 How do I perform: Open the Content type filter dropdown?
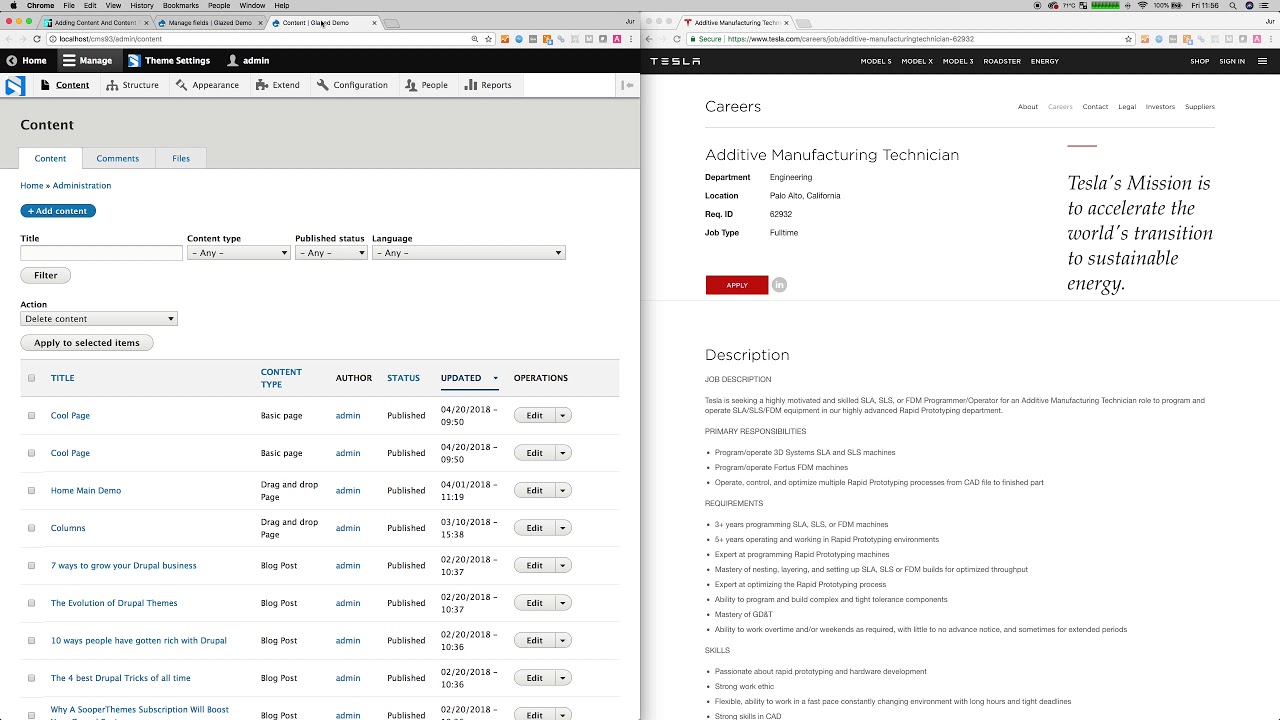(x=238, y=253)
